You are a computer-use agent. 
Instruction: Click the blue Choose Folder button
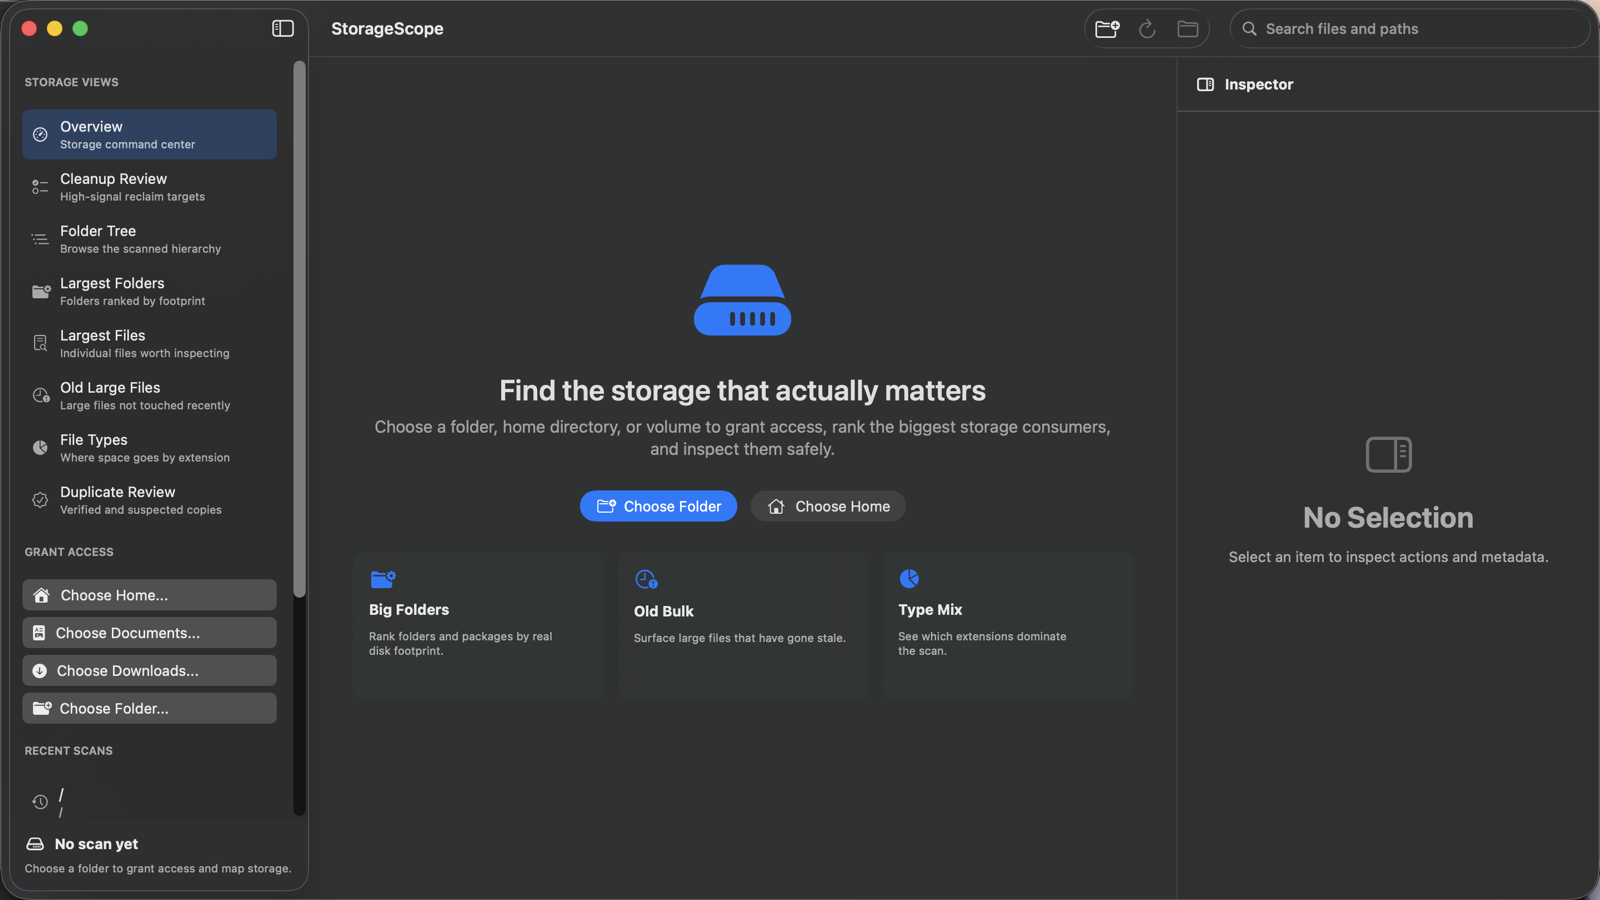pos(659,506)
